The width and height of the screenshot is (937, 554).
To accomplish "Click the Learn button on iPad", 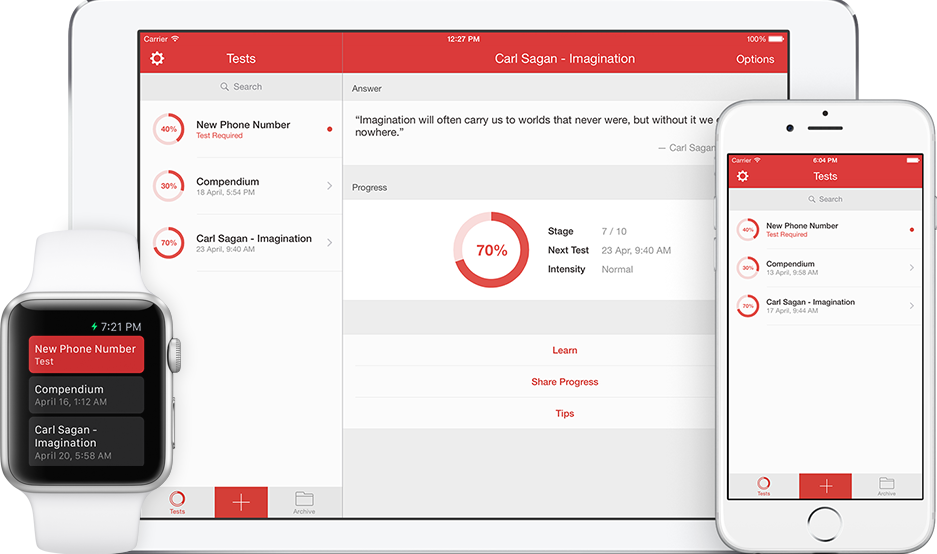I will click(565, 350).
